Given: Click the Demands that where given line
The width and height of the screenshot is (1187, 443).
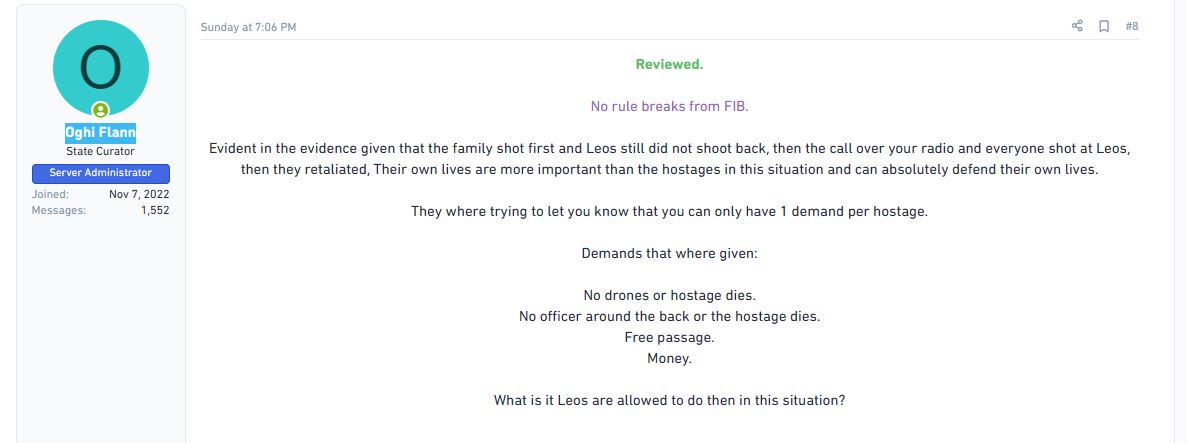Looking at the screenshot, I should [669, 253].
